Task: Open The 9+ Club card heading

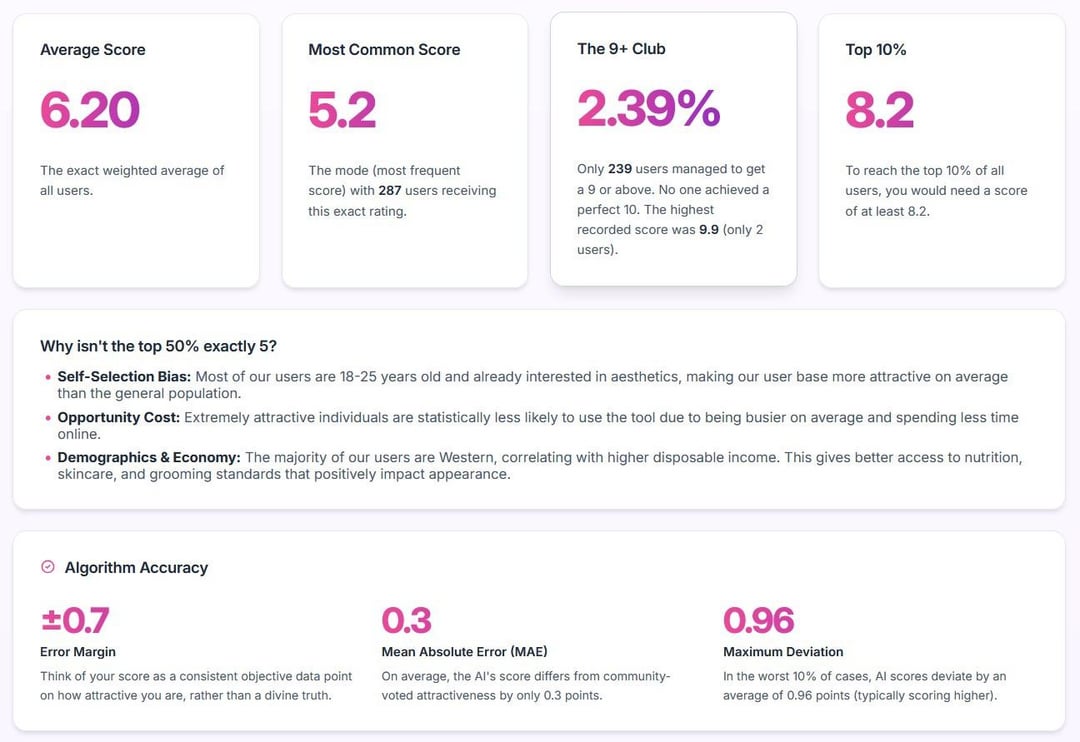Action: point(621,49)
